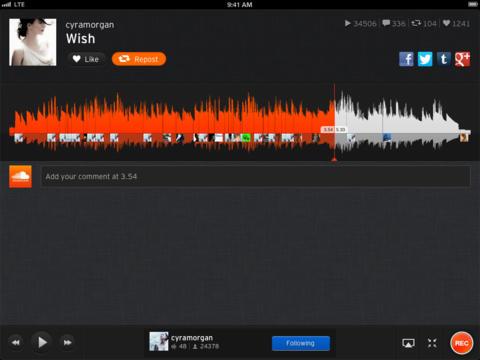Open the Wish album artwork thumbnail

pyautogui.click(x=33, y=42)
